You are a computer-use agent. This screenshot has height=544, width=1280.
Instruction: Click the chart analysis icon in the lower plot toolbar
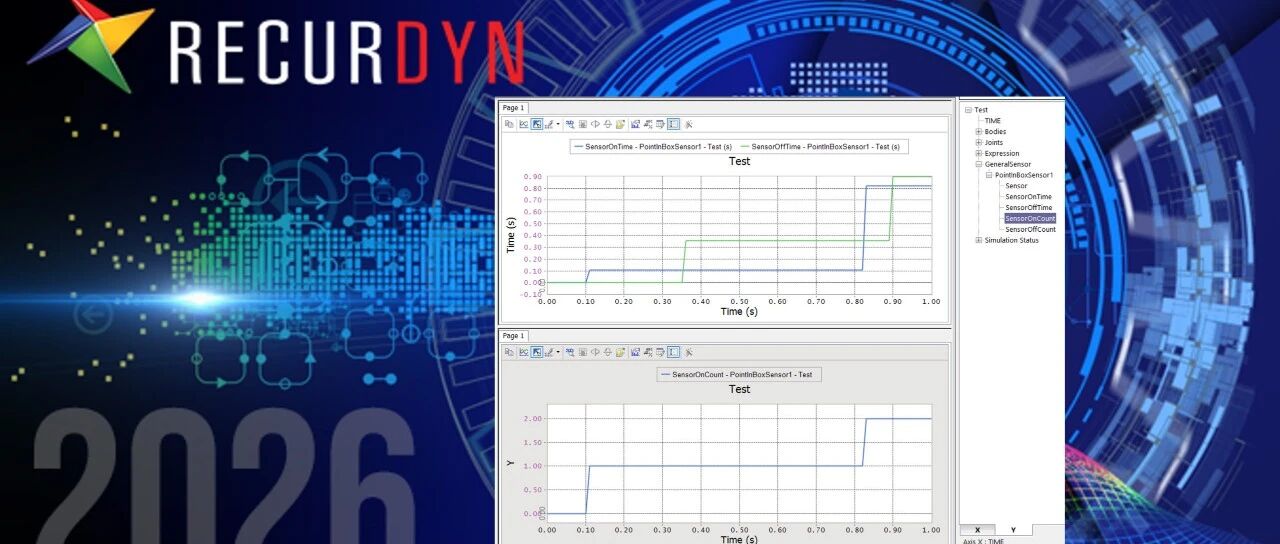click(x=635, y=352)
